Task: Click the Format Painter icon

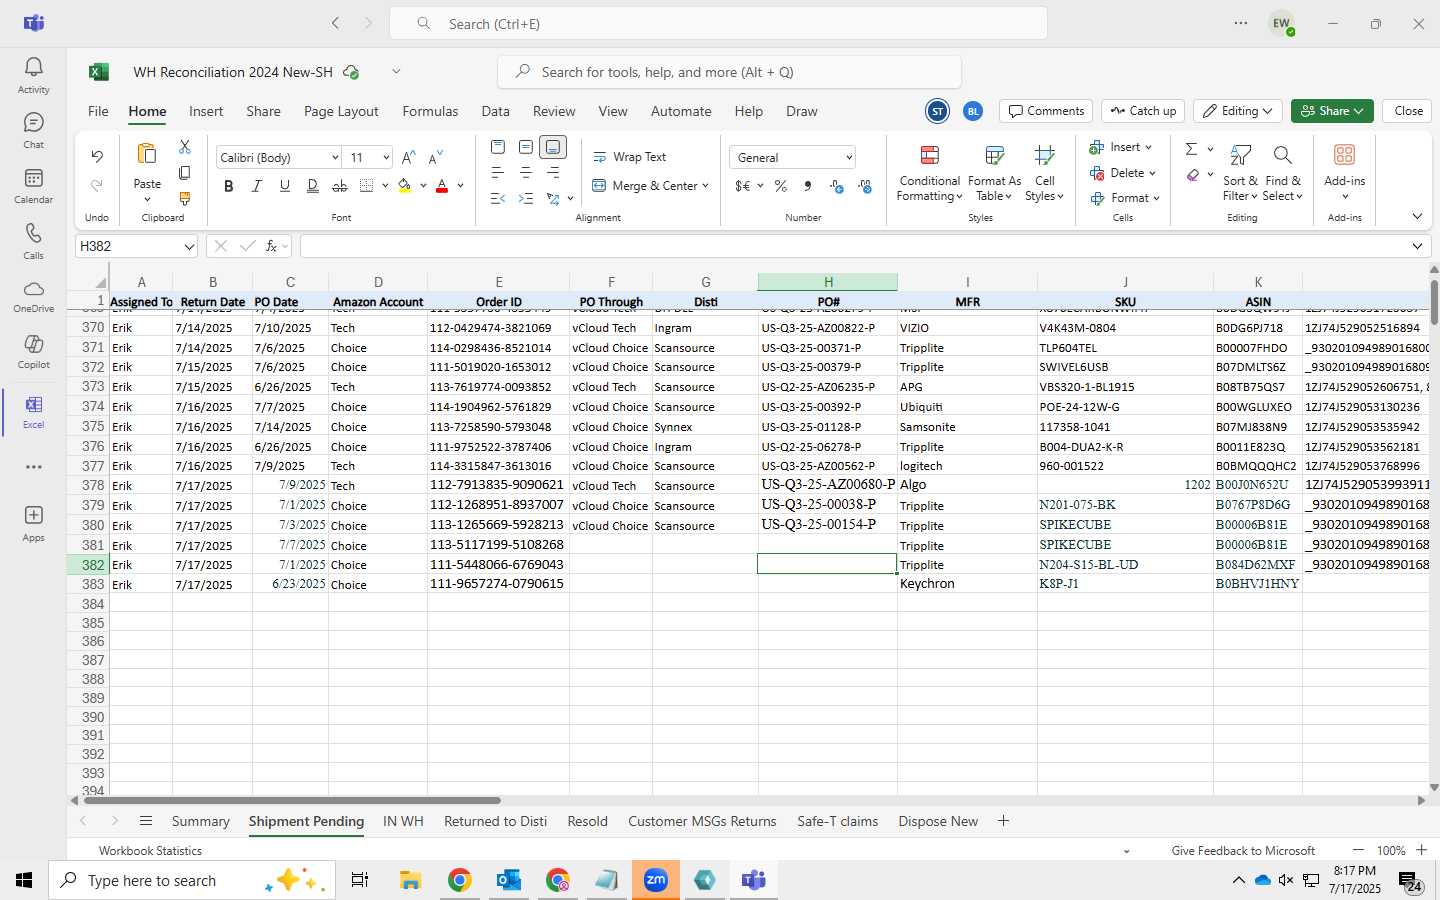Action: 185,199
